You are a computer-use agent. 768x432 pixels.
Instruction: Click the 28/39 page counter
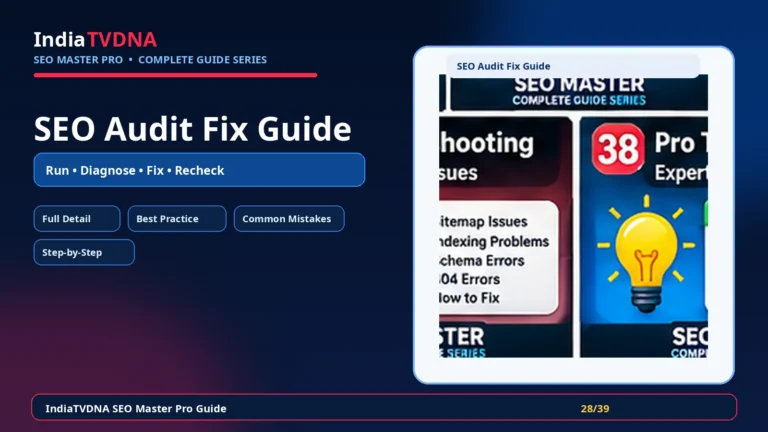595,408
